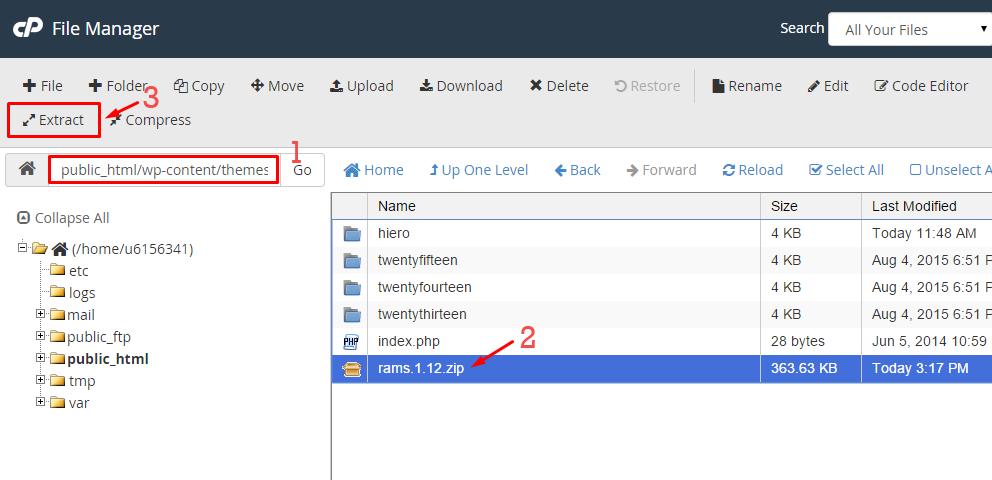Select the index.php file name

click(409, 342)
